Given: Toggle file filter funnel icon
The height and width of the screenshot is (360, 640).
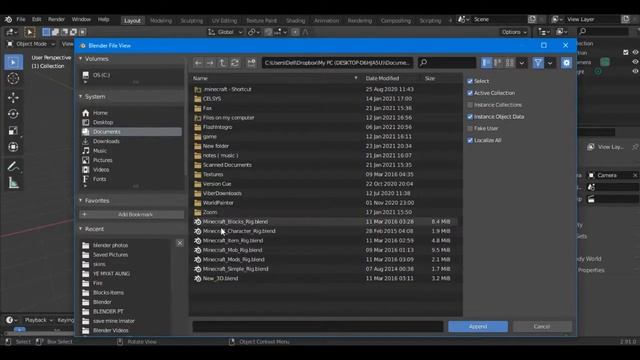Looking at the screenshot, I should click(x=538, y=63).
